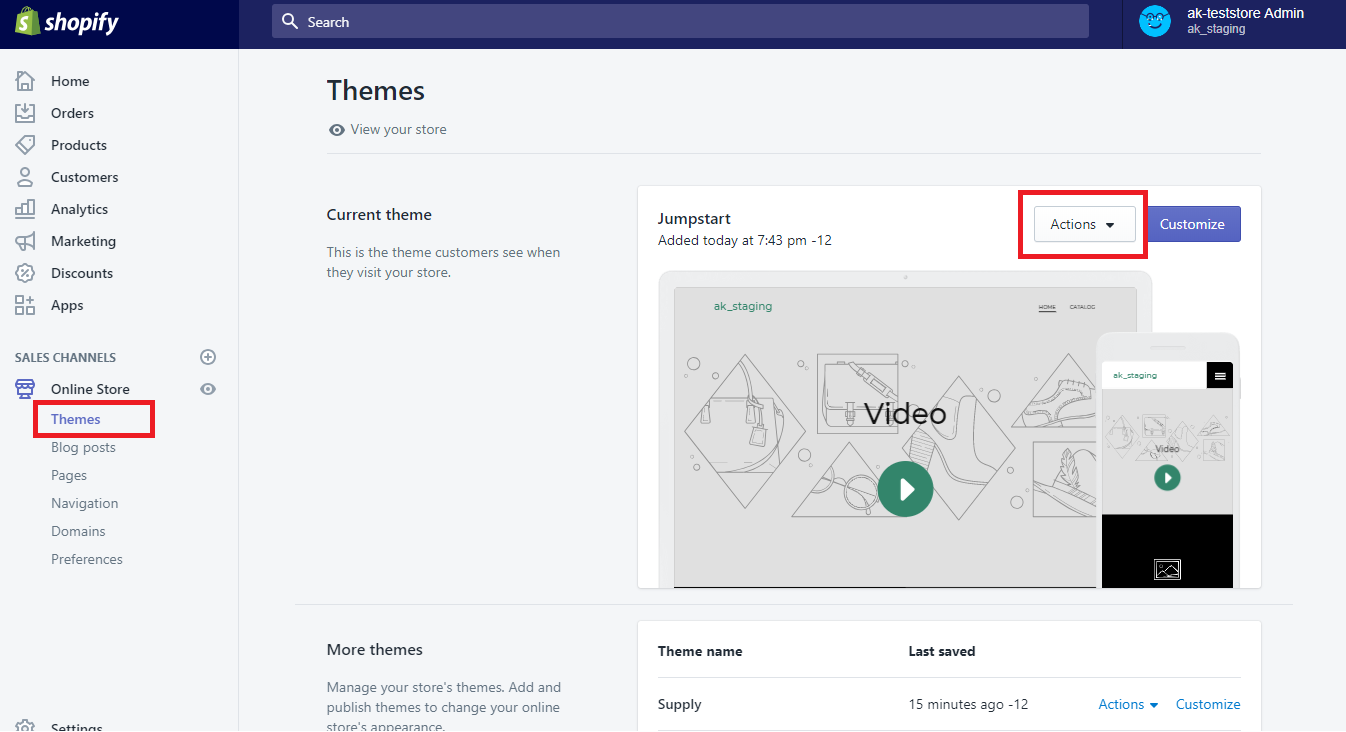
Task: Click the Jumpstart theme title
Action: [694, 219]
